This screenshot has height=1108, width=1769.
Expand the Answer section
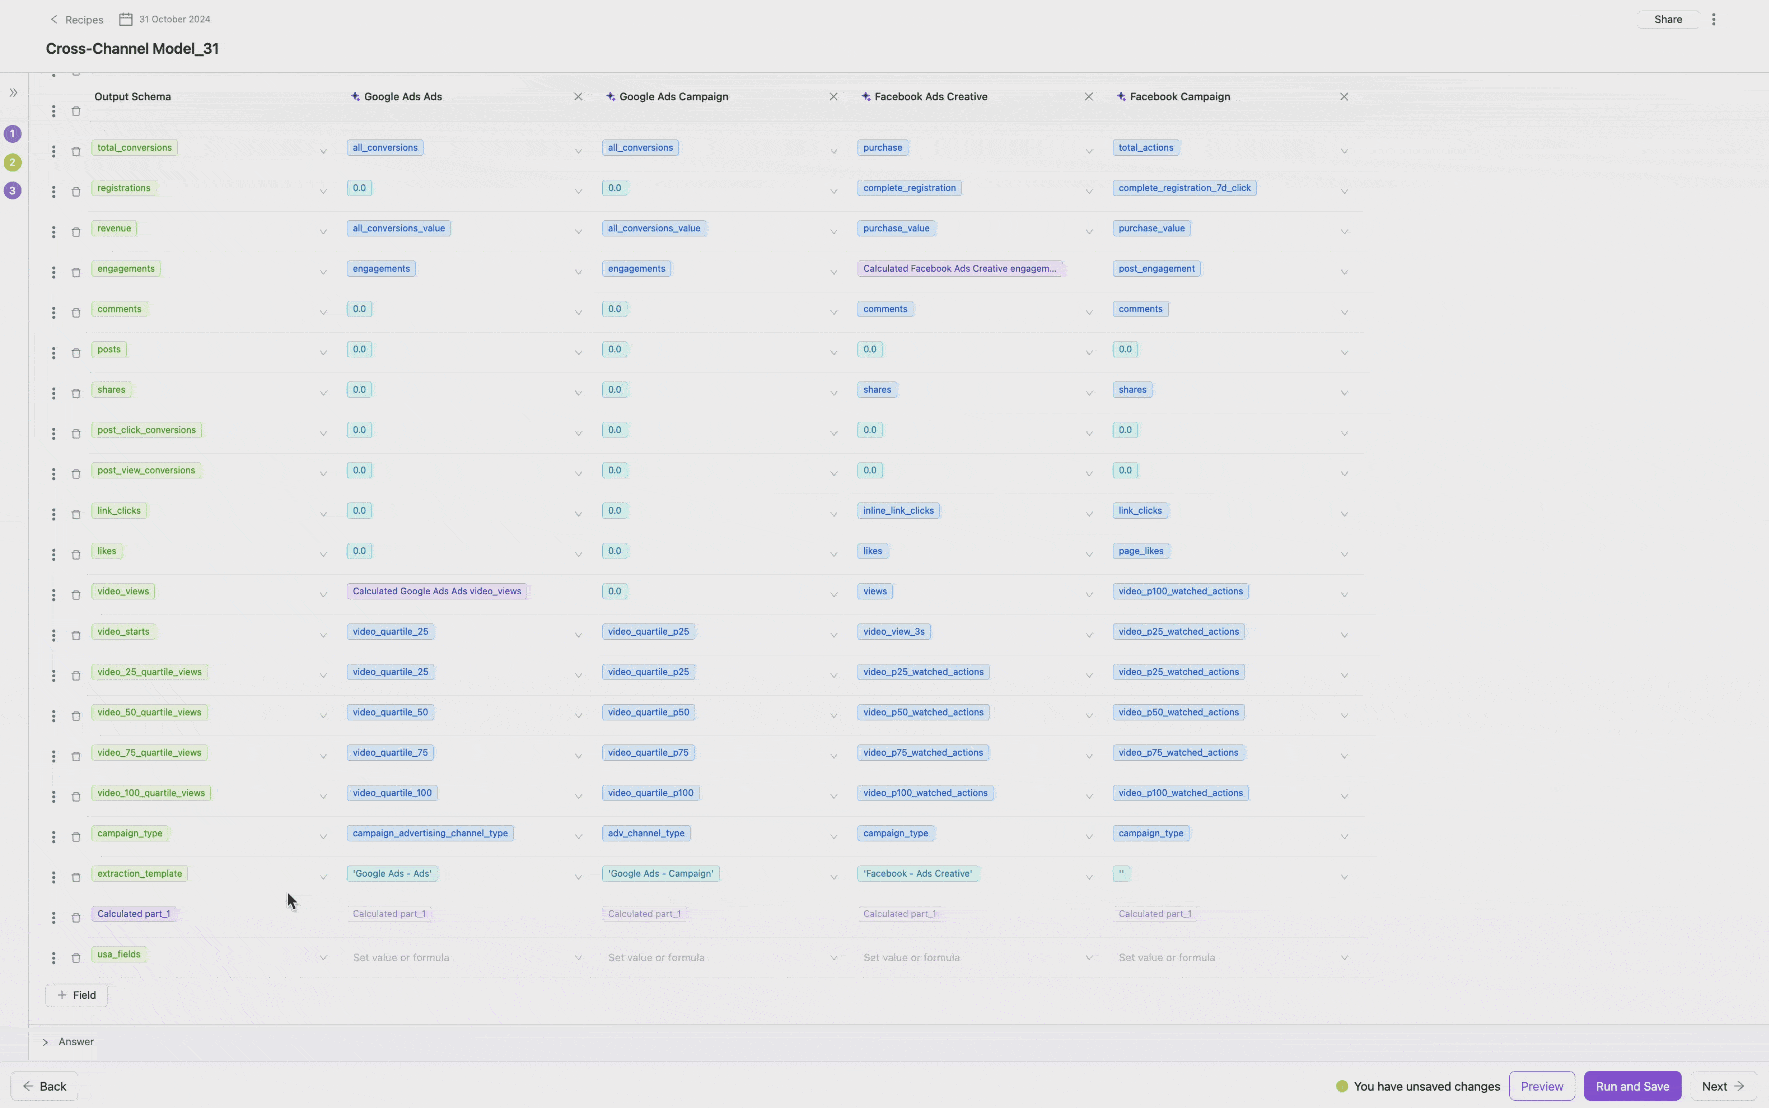click(46, 1042)
